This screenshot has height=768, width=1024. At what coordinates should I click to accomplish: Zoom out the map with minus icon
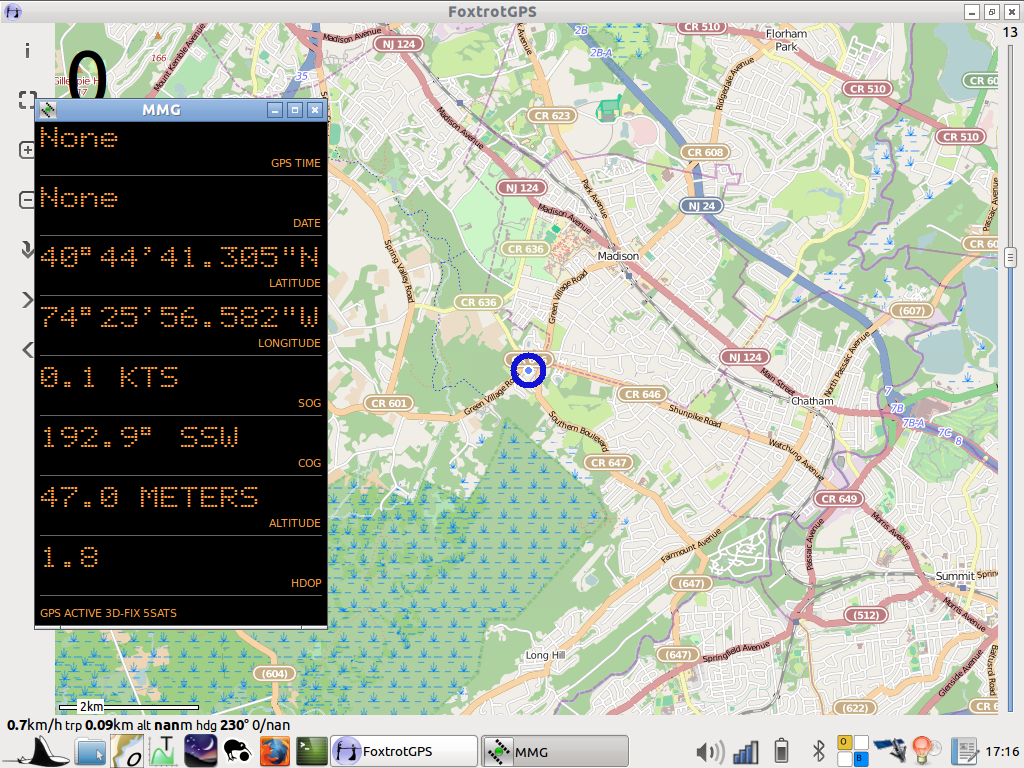pyautogui.click(x=27, y=199)
